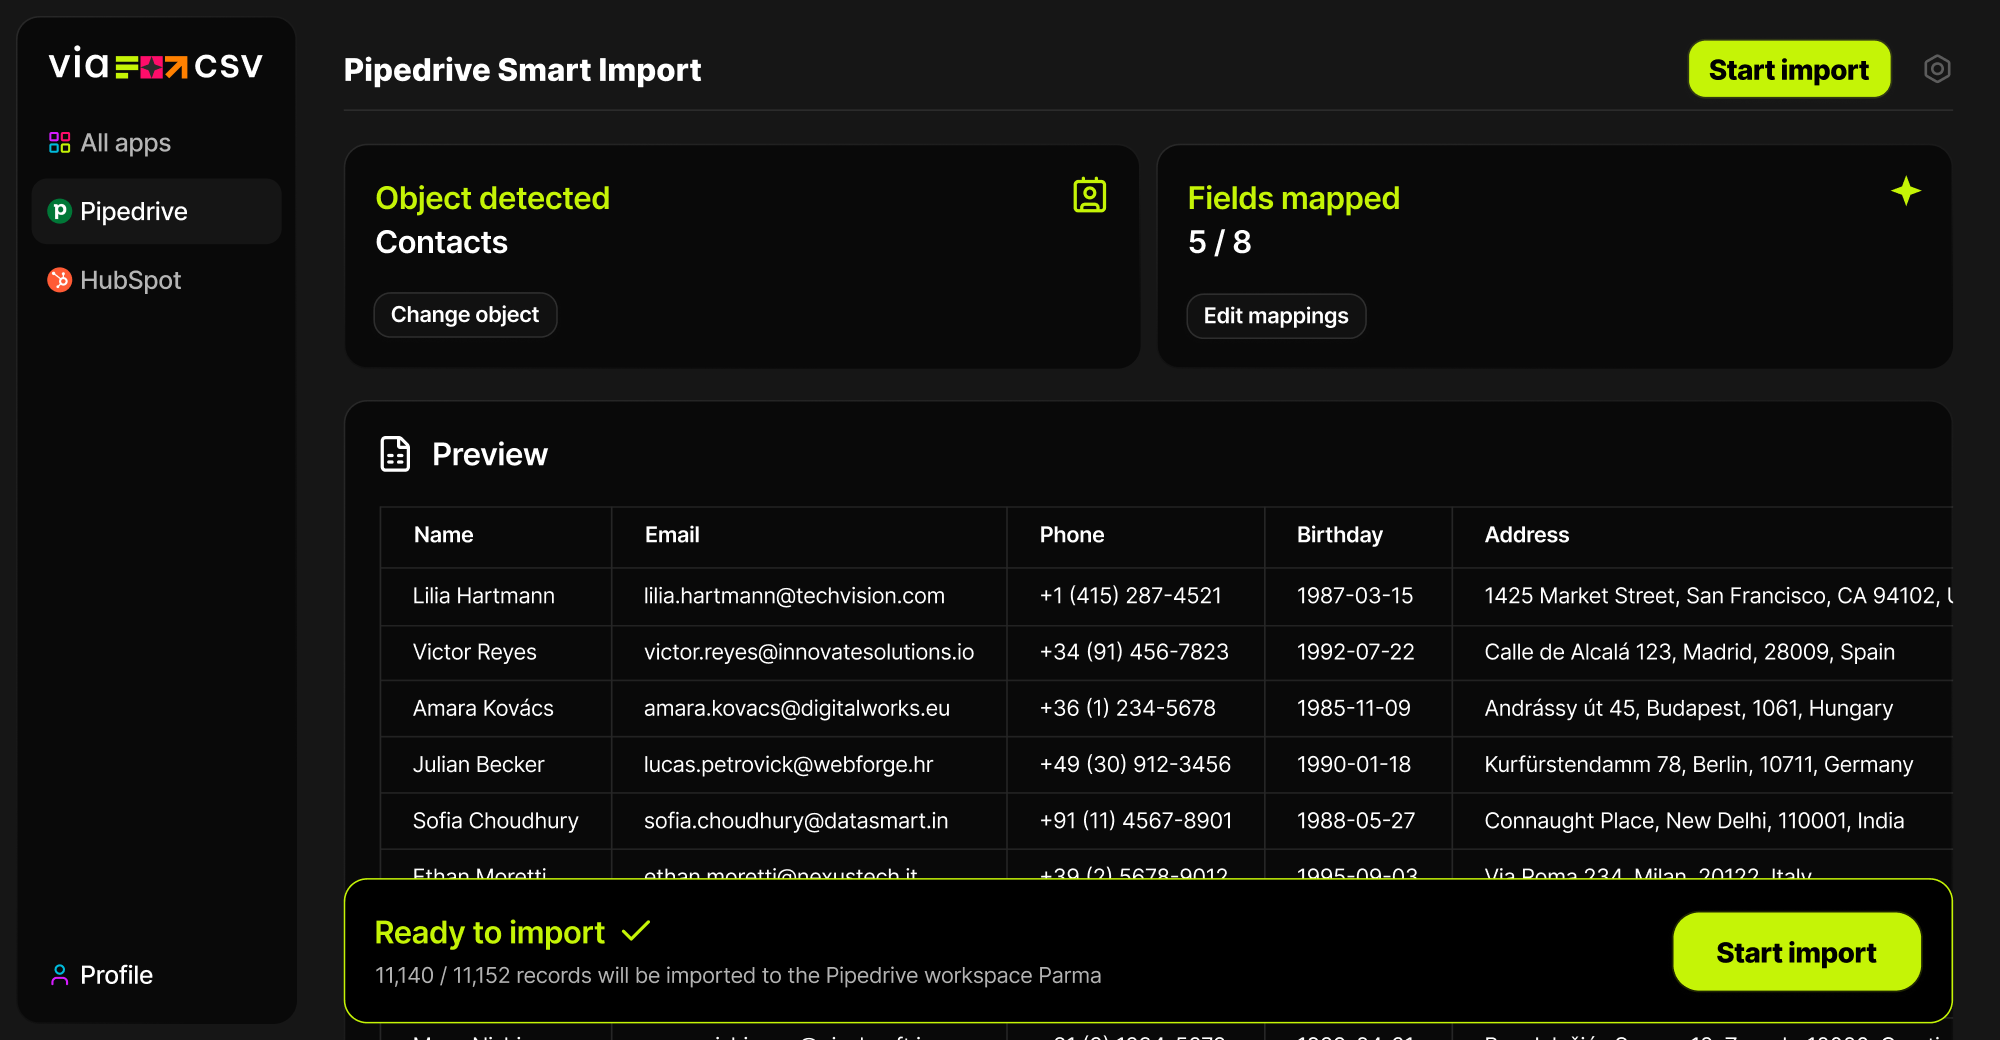Select HubSpot in sidebar

pos(157,280)
